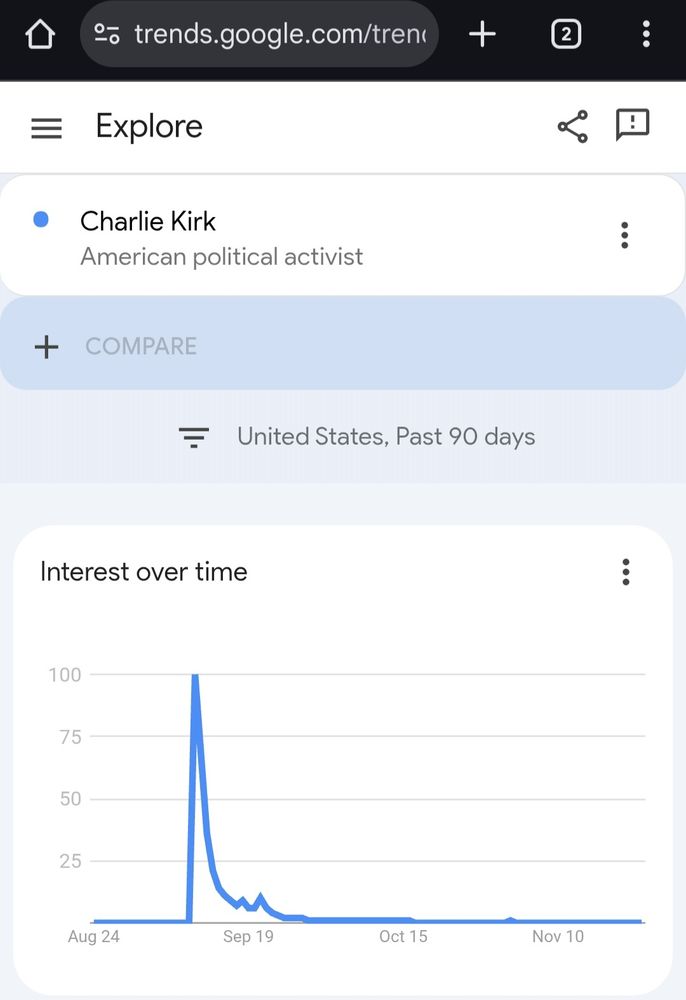Open options for the Charlie Kirk search term
The image size is (686, 1000).
(x=624, y=235)
